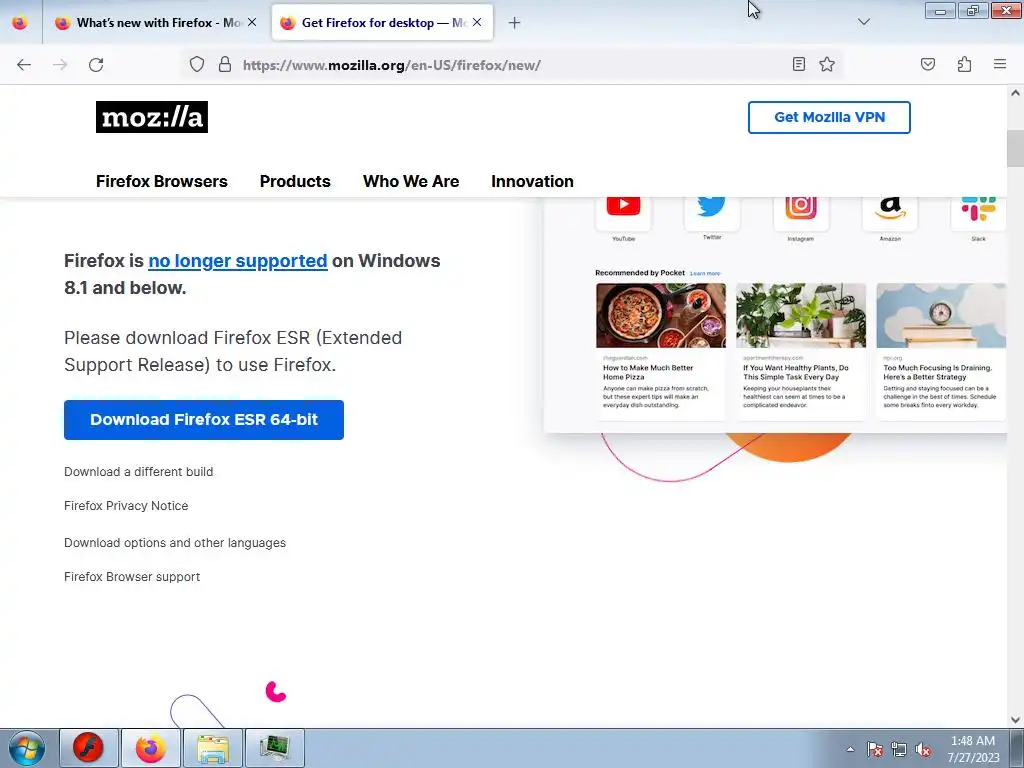Save page to Pocket icon
The image size is (1024, 768).
pyautogui.click(x=927, y=64)
